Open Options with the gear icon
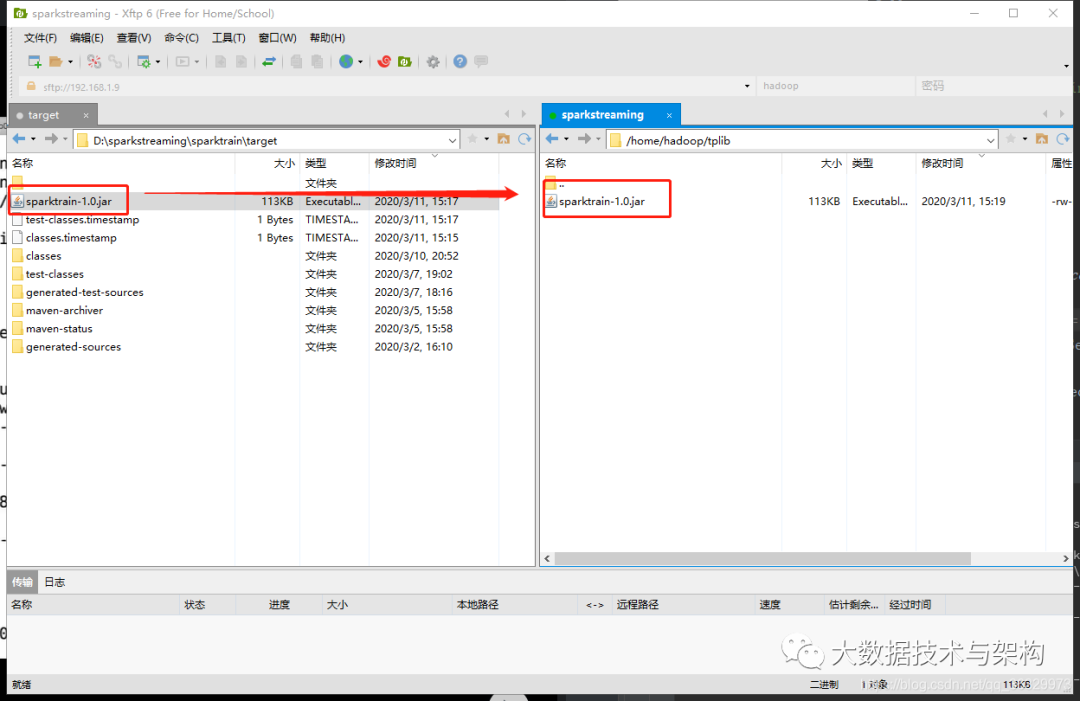This screenshot has width=1080, height=701. click(x=433, y=62)
